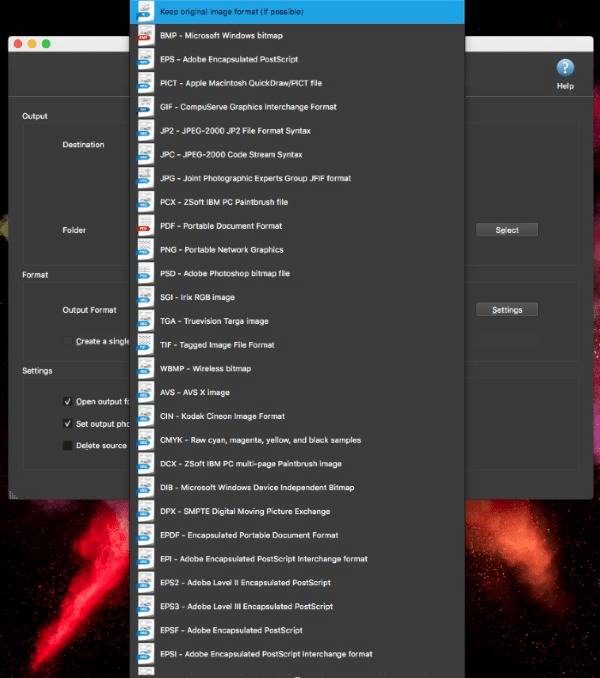Image resolution: width=600 pixels, height=678 pixels.
Task: Choose EPDF - Encapsulated Portable Document Format
Action: point(297,535)
